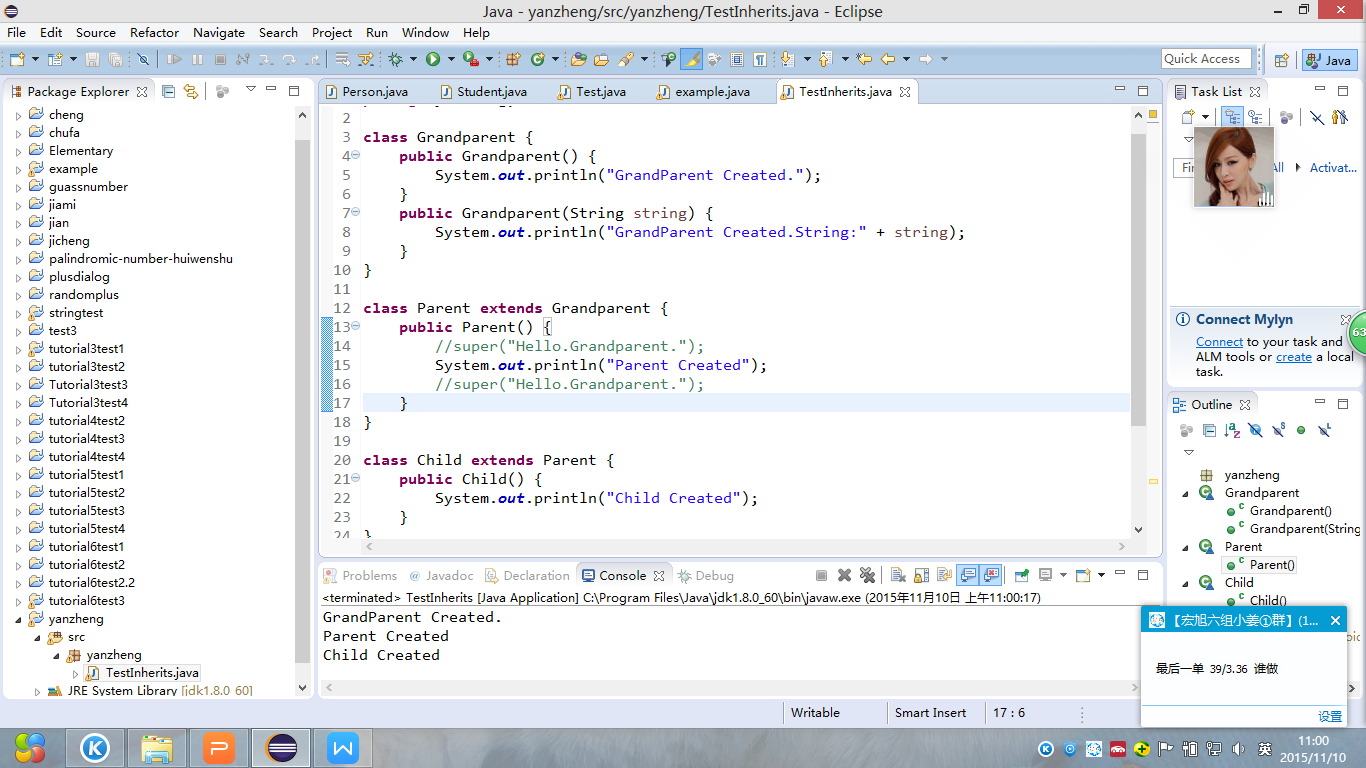The height and width of the screenshot is (768, 1366).
Task: Click the Package Explorer vertical scrollbar
Action: (304, 400)
